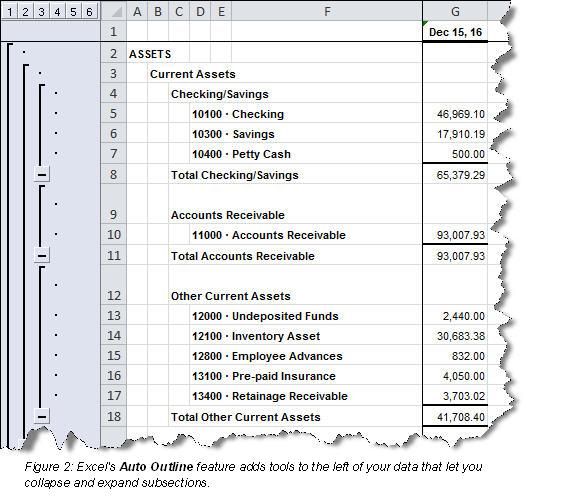The width and height of the screenshot is (580, 501).
Task: Click '11000 · Accounts Receivable' cell
Action: tap(269, 235)
